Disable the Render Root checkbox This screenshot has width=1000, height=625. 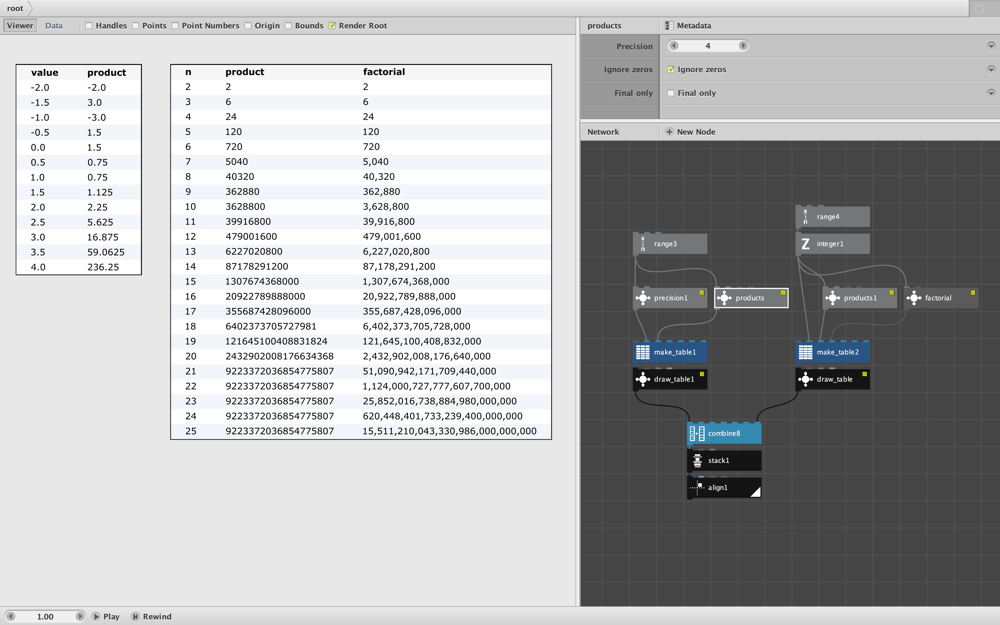(x=332, y=26)
